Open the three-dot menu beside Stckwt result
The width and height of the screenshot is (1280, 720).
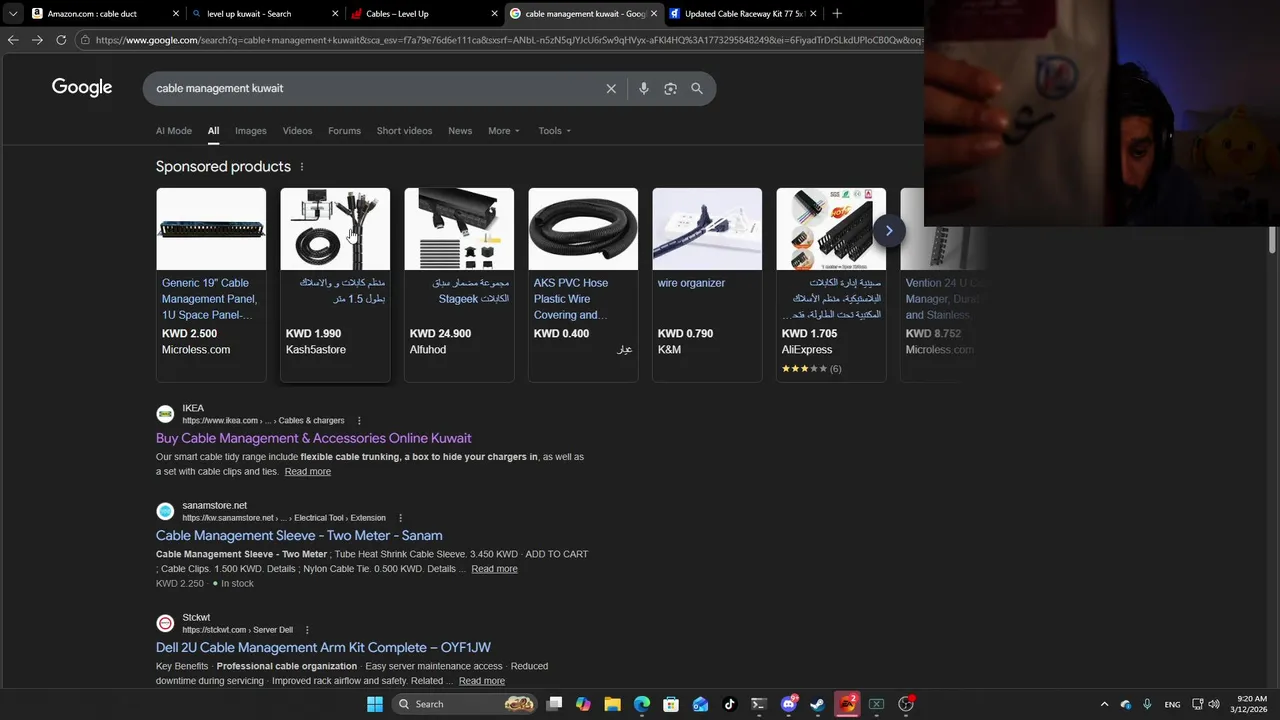tap(307, 630)
